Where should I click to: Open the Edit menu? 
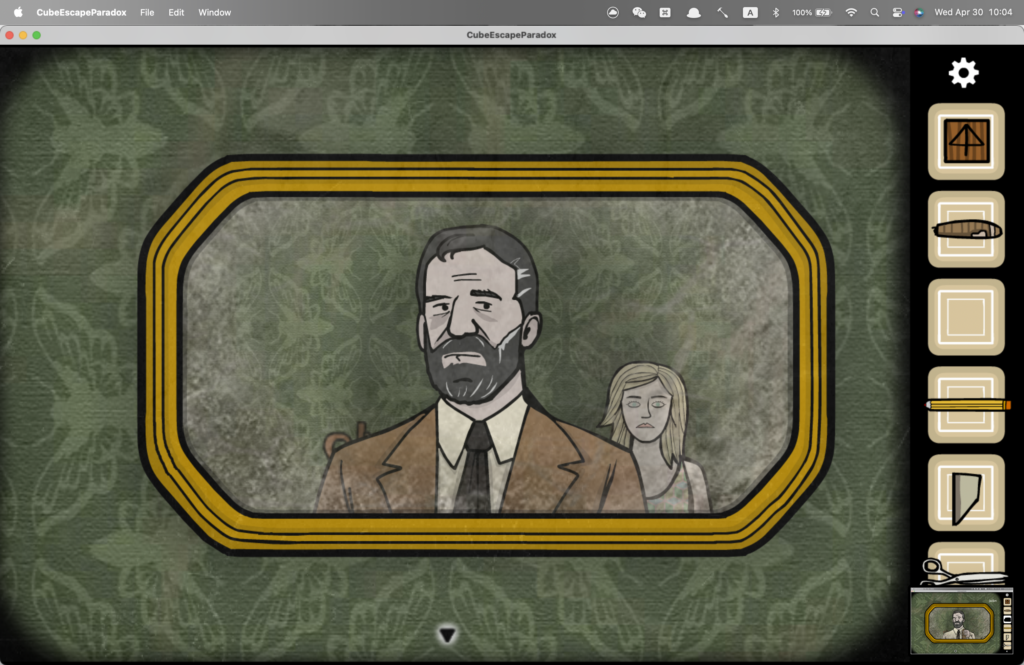tap(176, 12)
